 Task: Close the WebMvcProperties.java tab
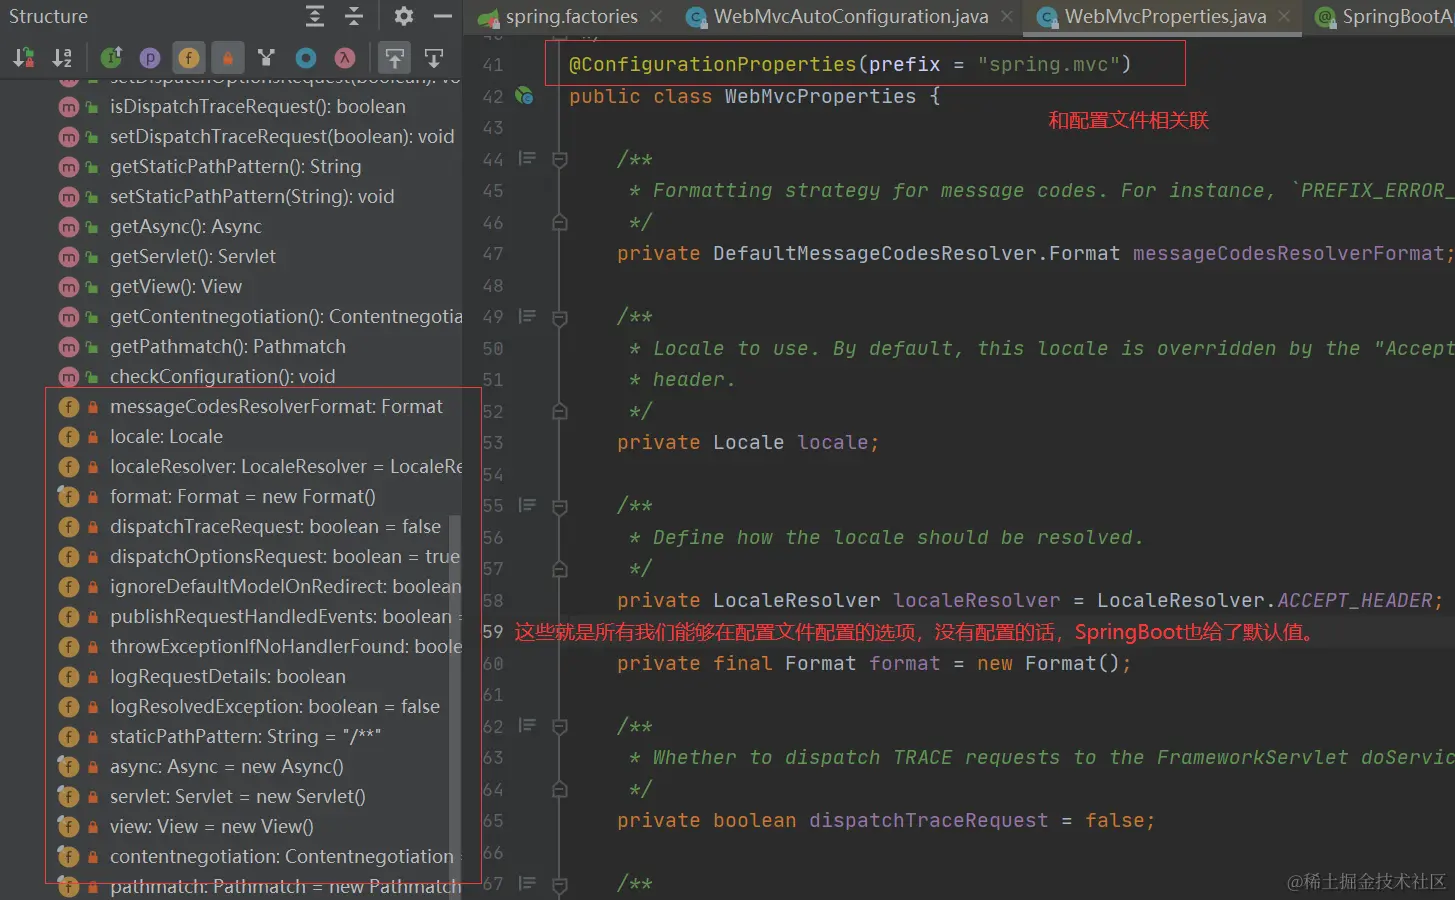[x=1285, y=16]
